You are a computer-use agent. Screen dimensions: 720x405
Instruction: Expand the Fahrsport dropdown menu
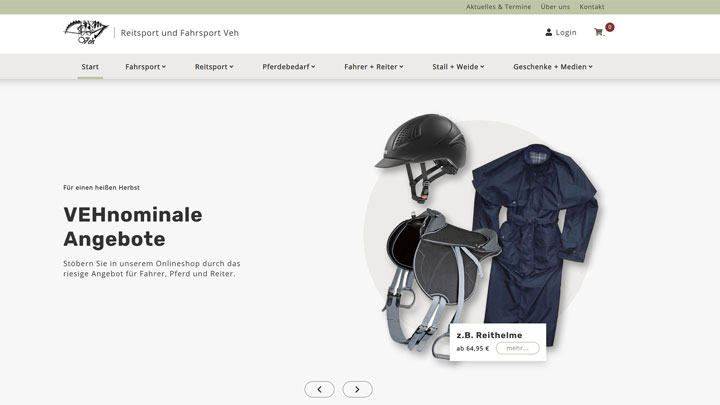pos(146,67)
